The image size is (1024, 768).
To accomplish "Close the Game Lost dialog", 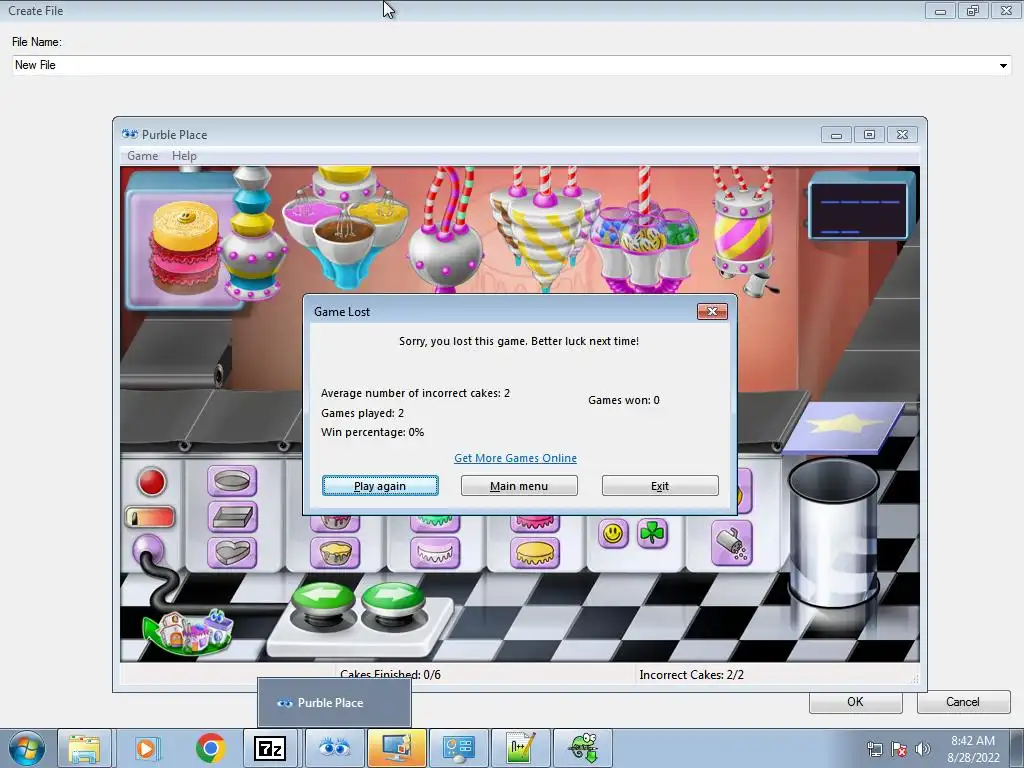I will pos(712,312).
